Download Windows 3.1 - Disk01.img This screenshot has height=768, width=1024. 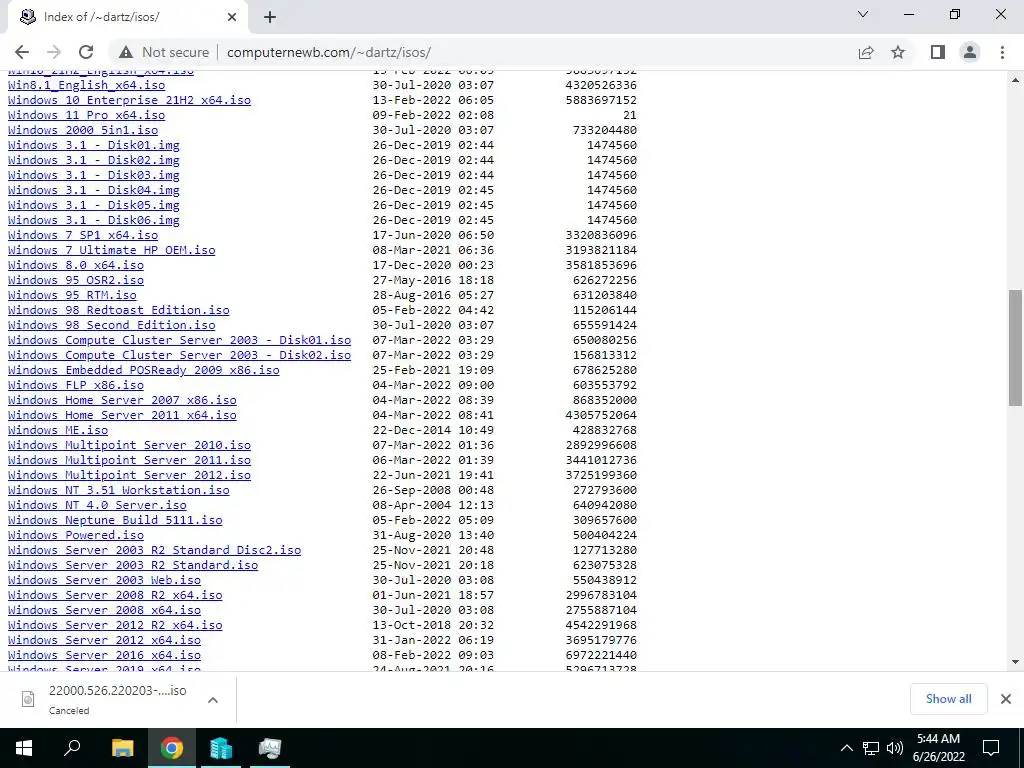93,145
